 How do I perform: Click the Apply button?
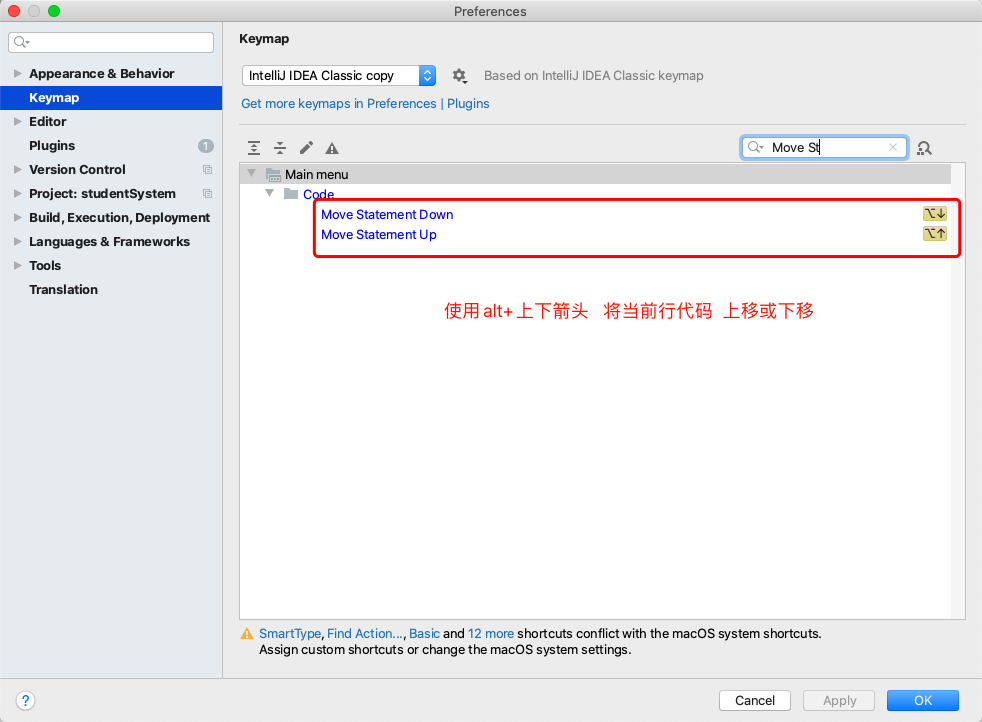839,700
